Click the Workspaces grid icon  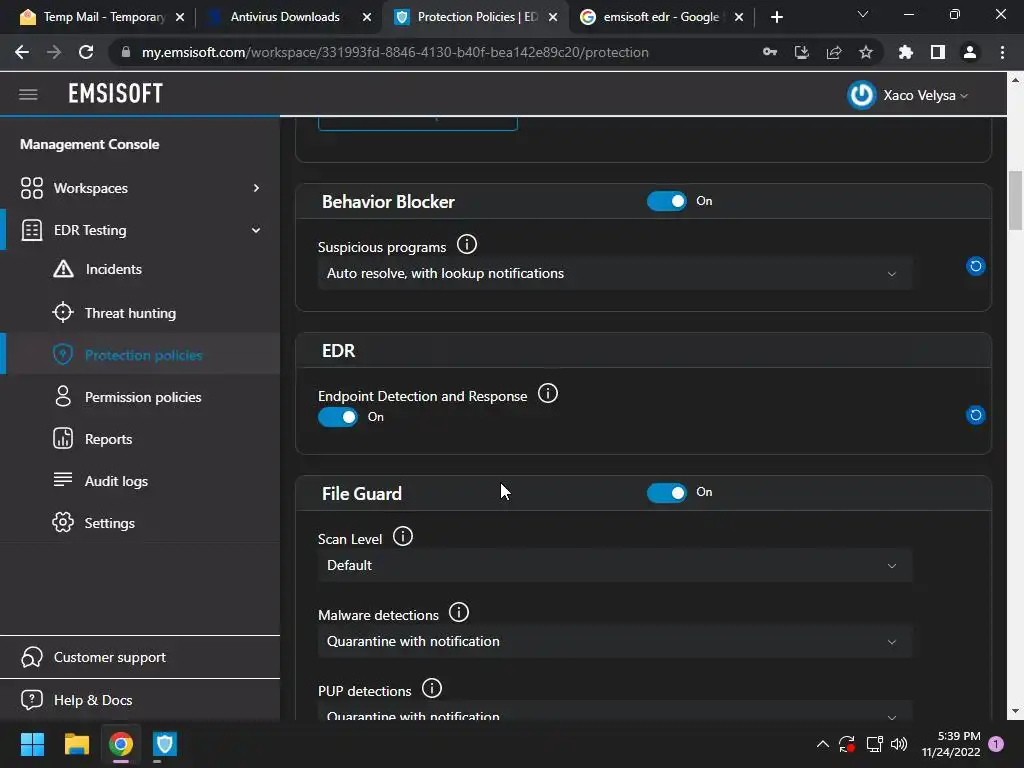point(31,188)
